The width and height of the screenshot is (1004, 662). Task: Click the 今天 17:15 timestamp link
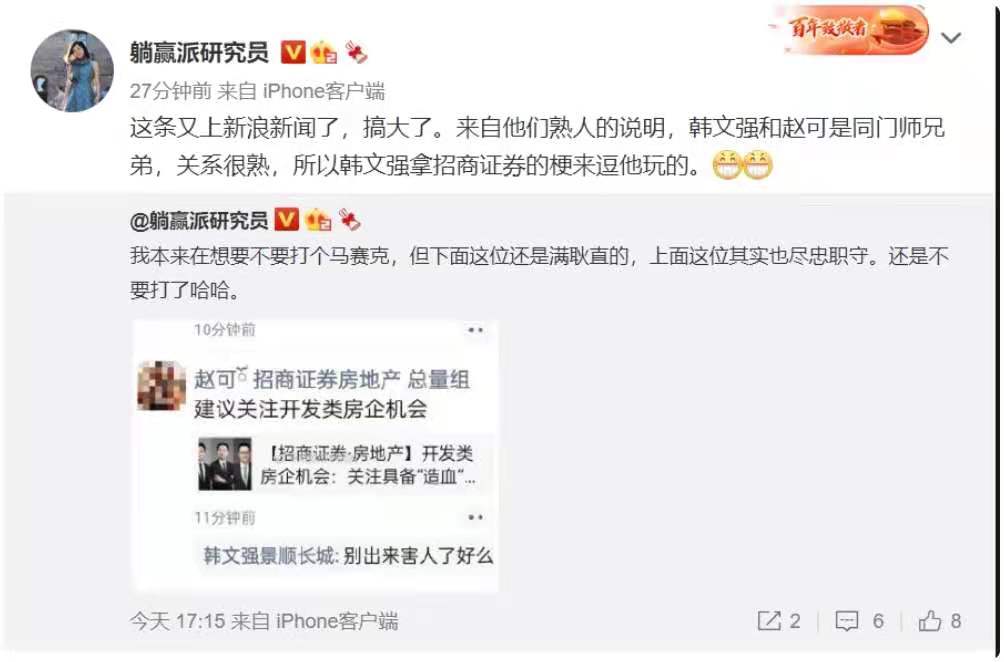[177, 620]
